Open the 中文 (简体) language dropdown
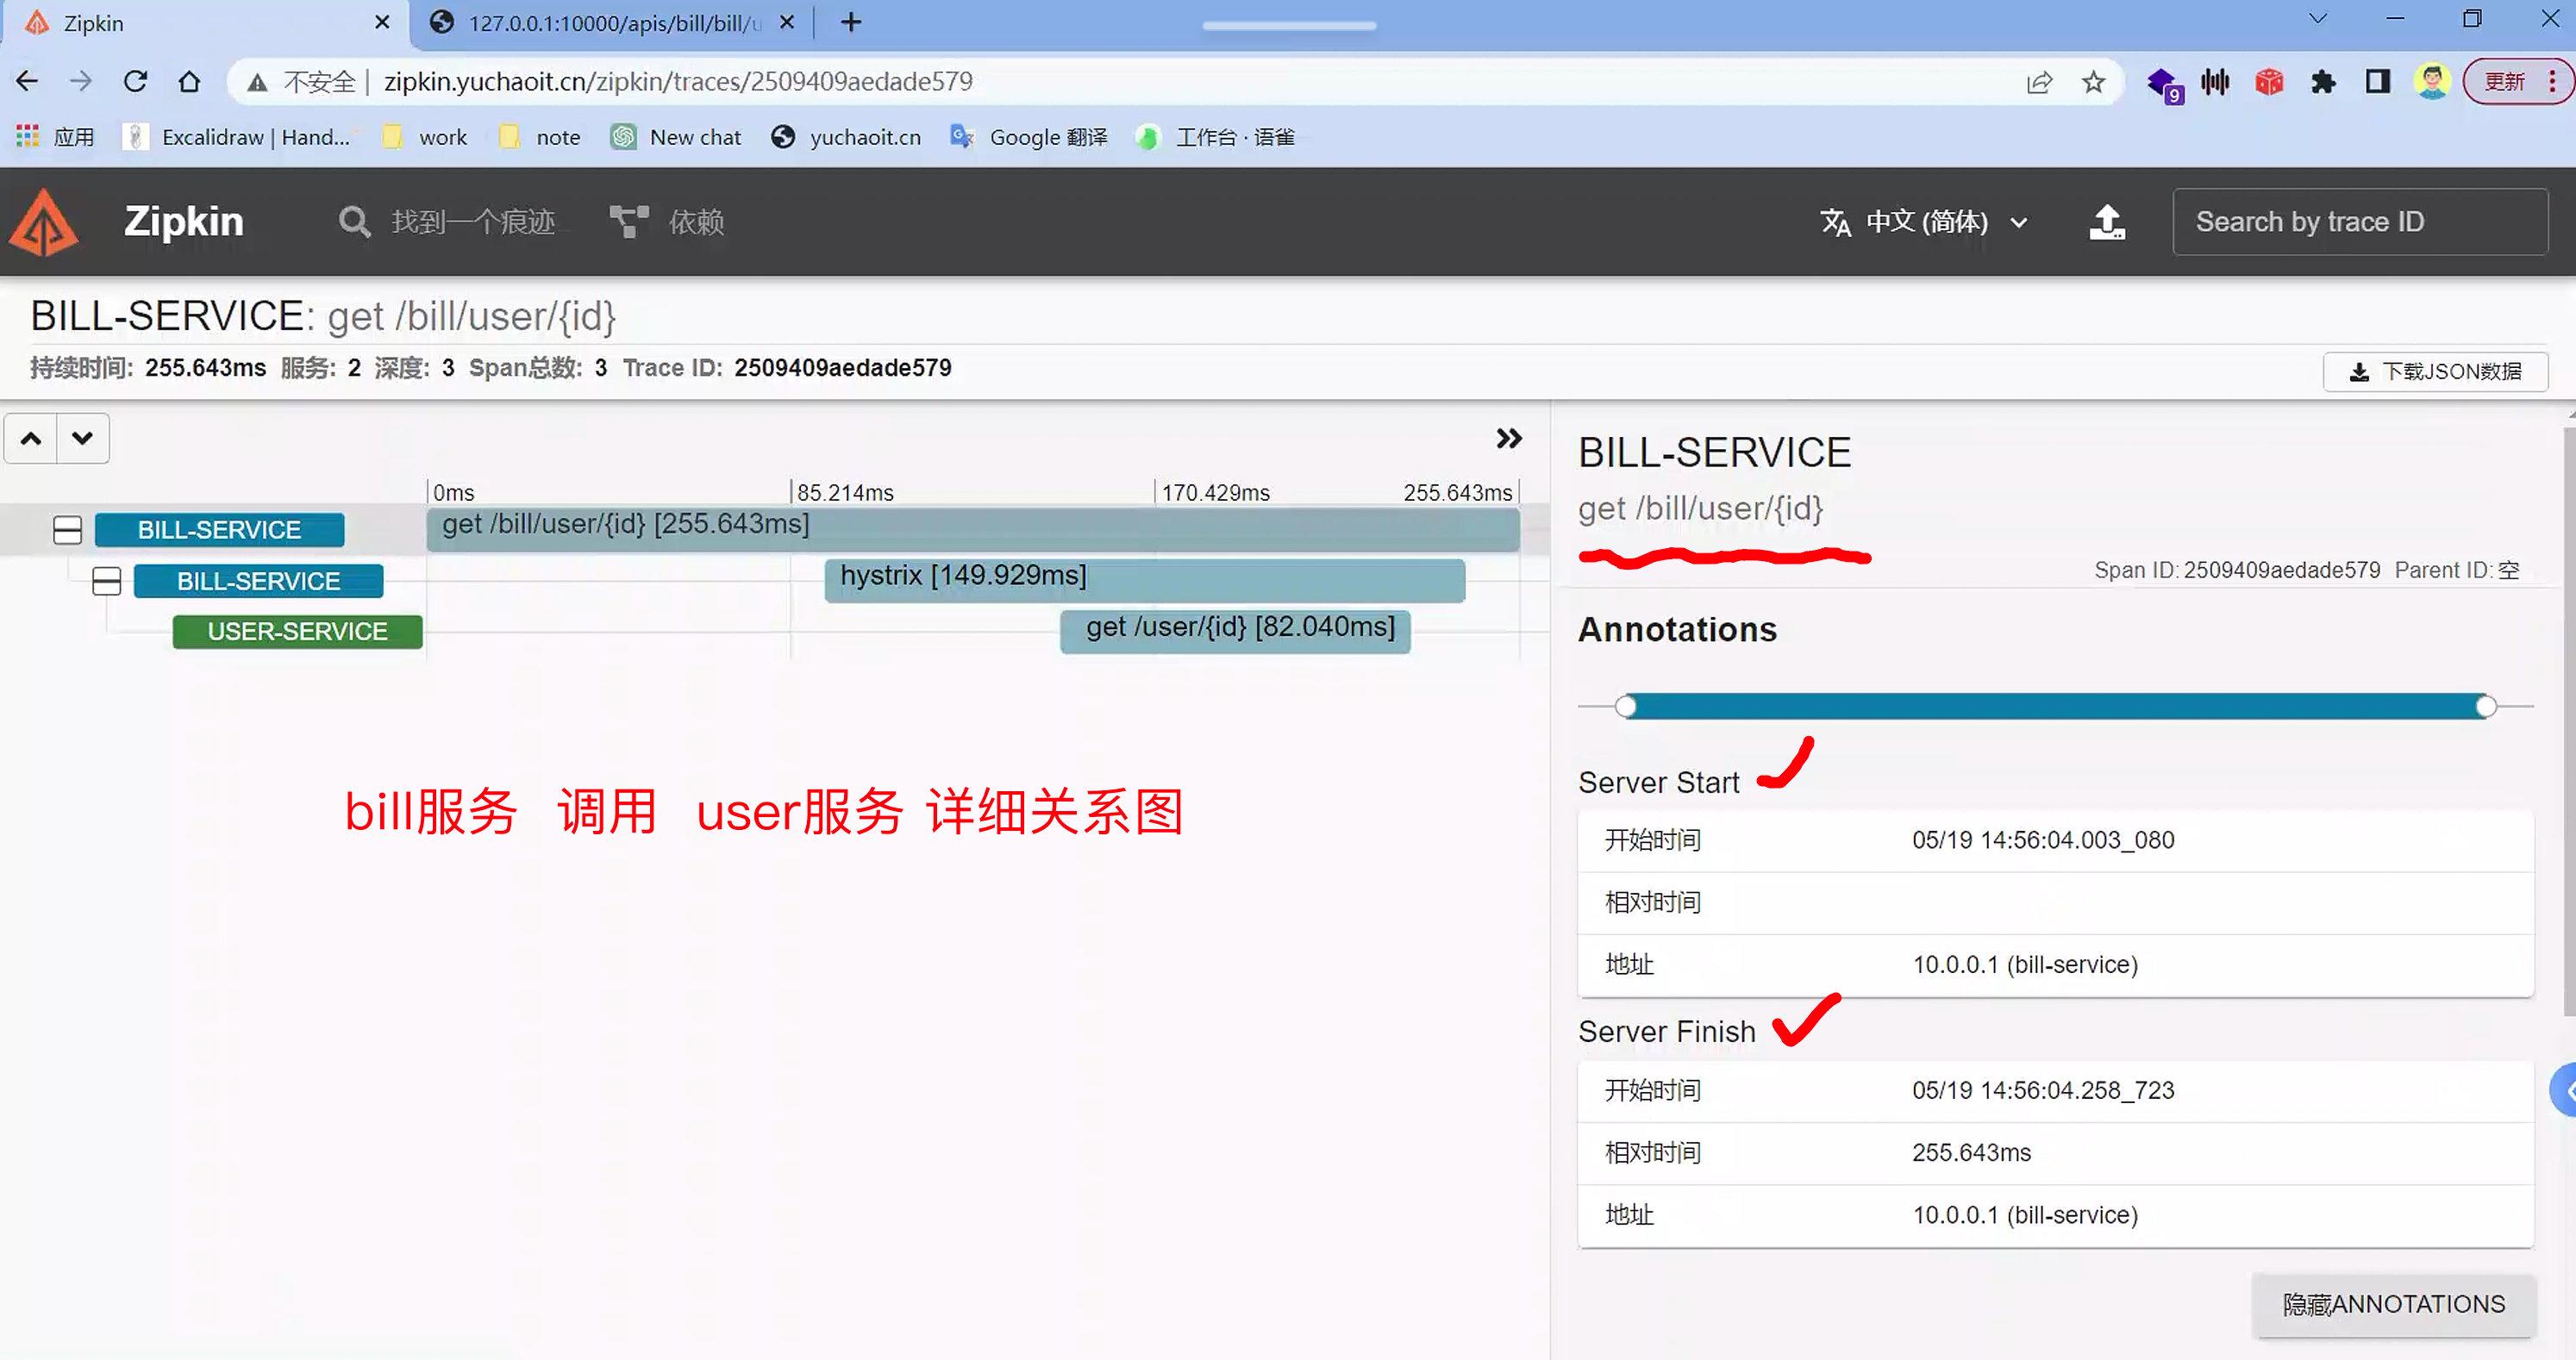The image size is (2576, 1360). pyautogui.click(x=1924, y=222)
